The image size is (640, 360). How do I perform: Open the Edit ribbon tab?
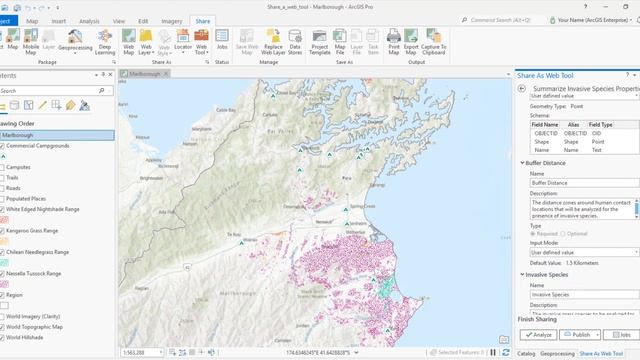coord(143,21)
